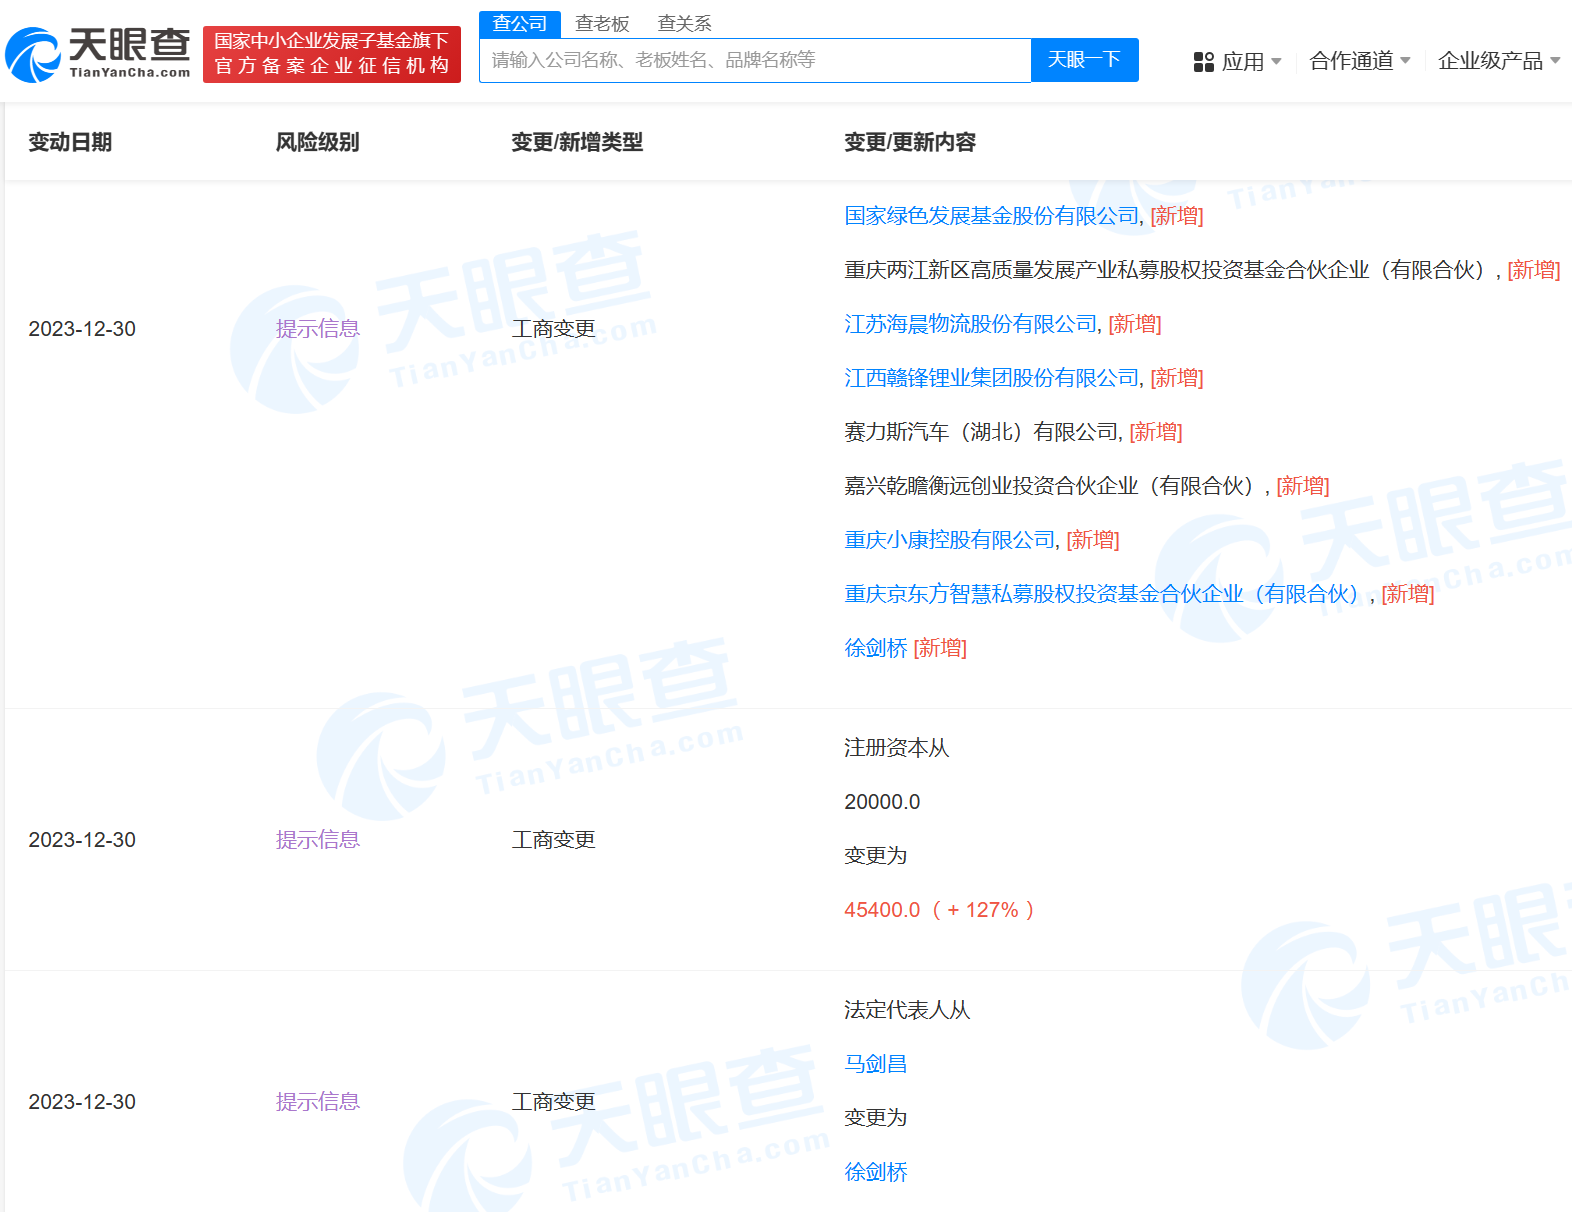
Task: Open the TianYanCha logo homepage
Action: click(x=98, y=54)
